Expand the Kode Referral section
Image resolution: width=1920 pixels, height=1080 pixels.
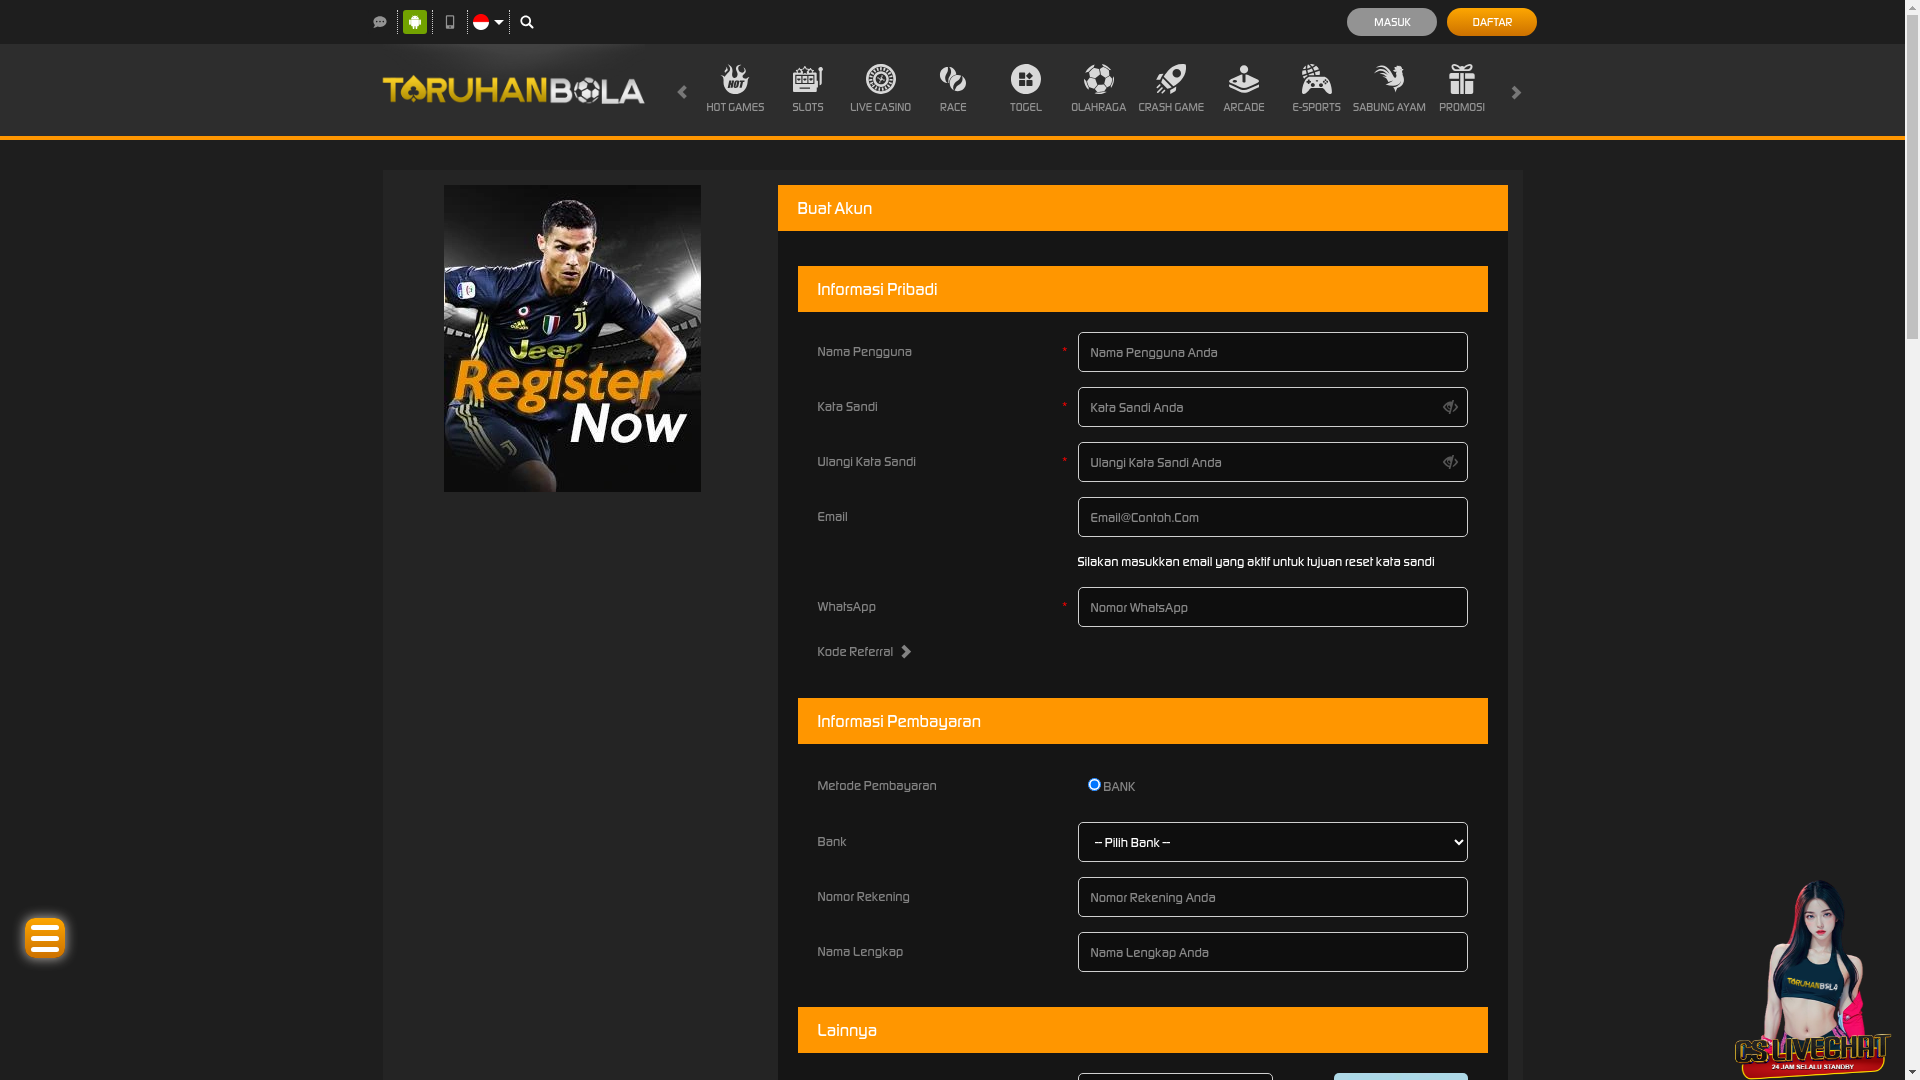864,652
